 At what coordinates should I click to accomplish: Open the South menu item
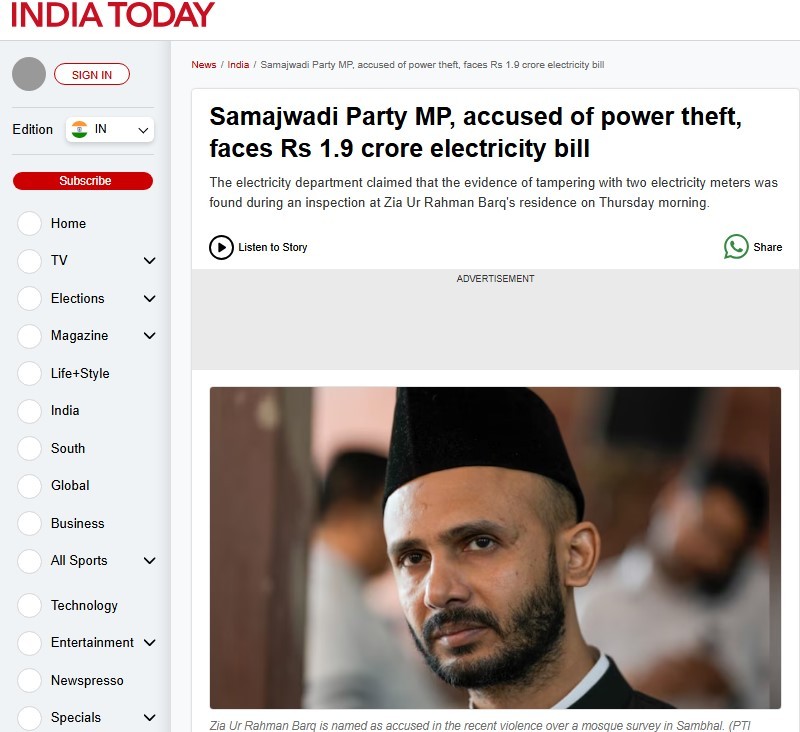(68, 448)
